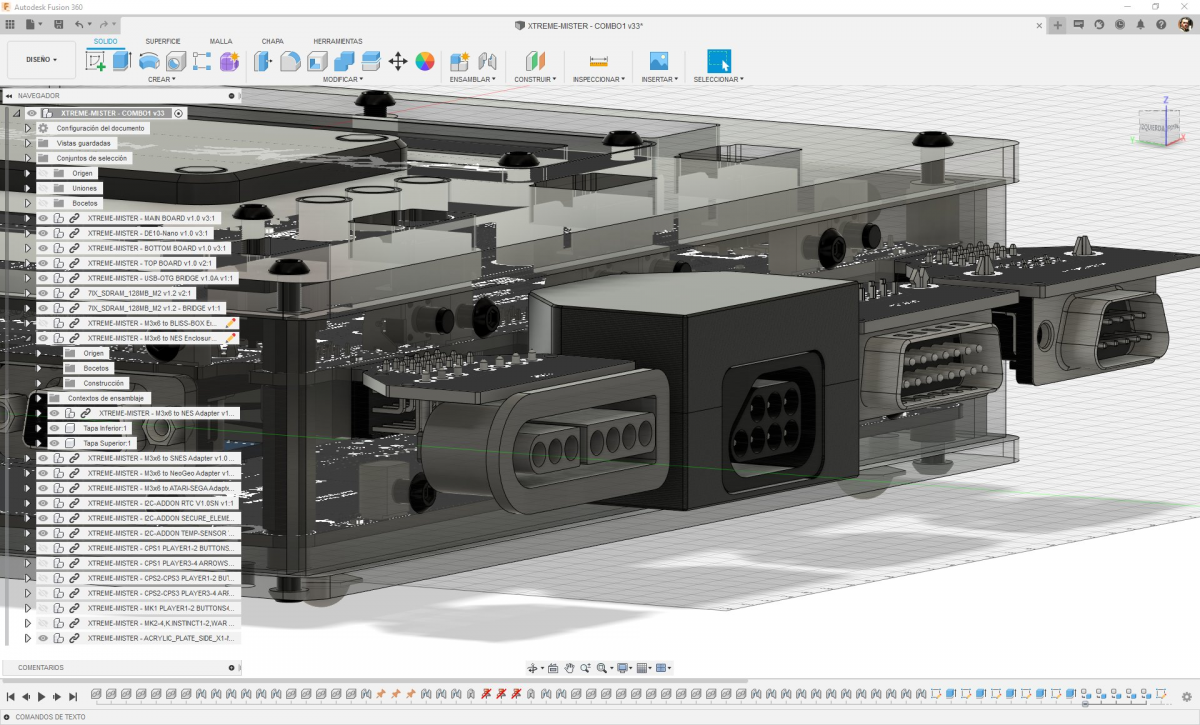The height and width of the screenshot is (725, 1200).
Task: Open the INSPECCIONAR dropdown menu
Action: (599, 79)
